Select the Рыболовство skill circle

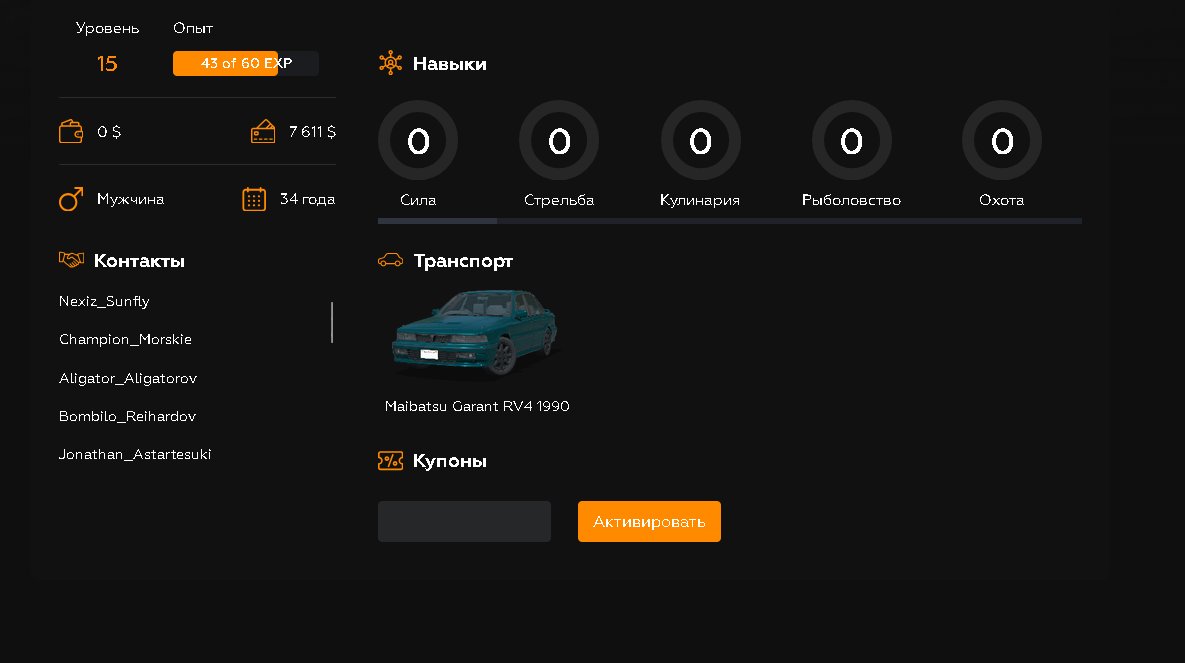tap(851, 142)
